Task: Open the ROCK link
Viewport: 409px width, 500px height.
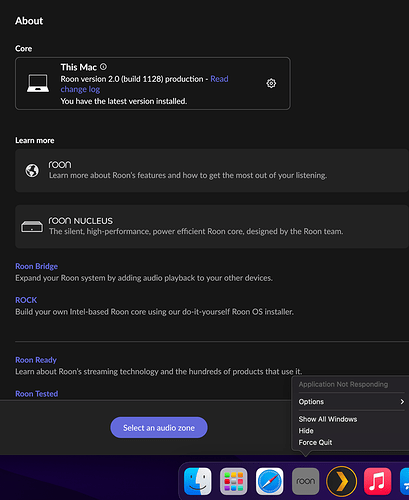Action: click(26, 300)
